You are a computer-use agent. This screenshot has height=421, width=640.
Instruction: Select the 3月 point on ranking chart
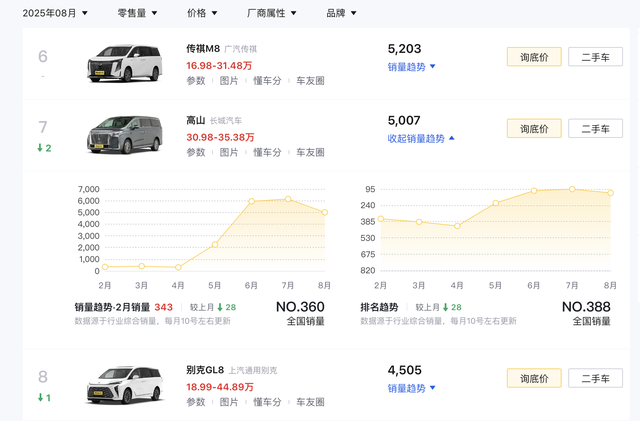419,222
